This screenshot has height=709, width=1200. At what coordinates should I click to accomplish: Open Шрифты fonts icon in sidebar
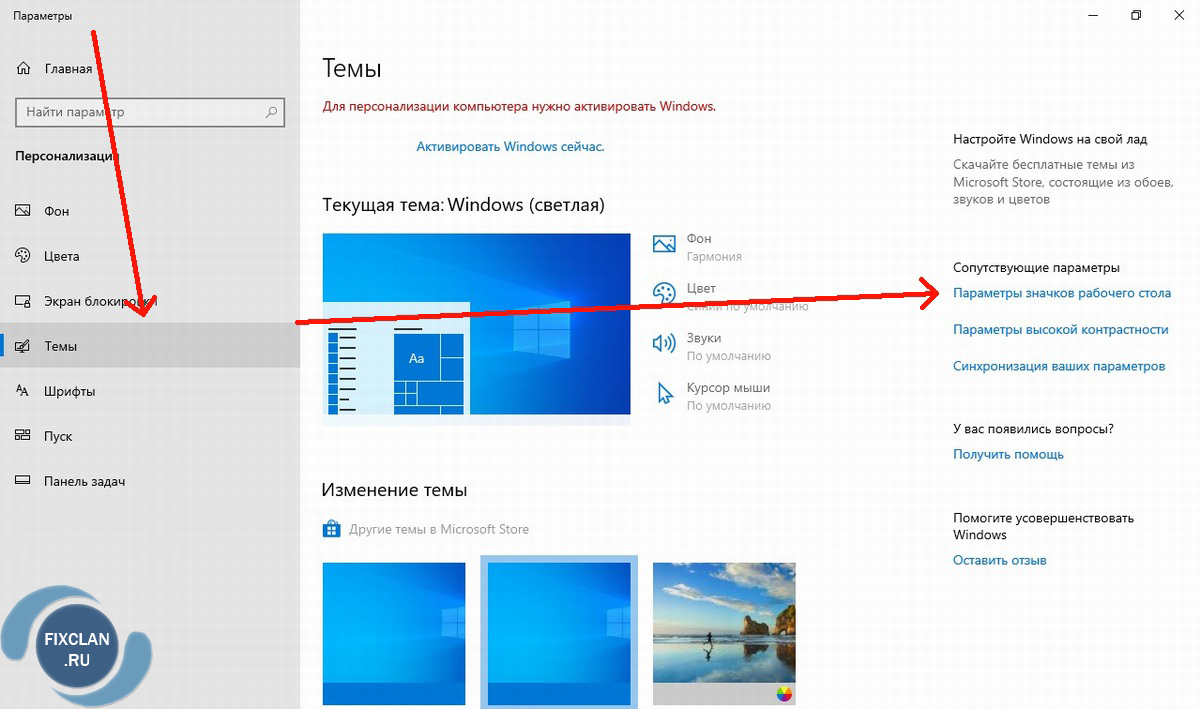point(24,391)
